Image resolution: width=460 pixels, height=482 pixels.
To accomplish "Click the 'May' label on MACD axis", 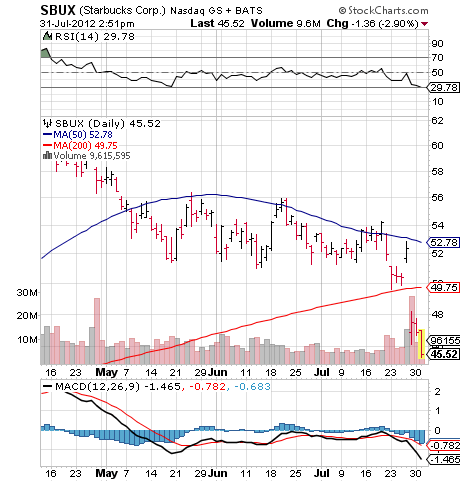I will point(107,473).
